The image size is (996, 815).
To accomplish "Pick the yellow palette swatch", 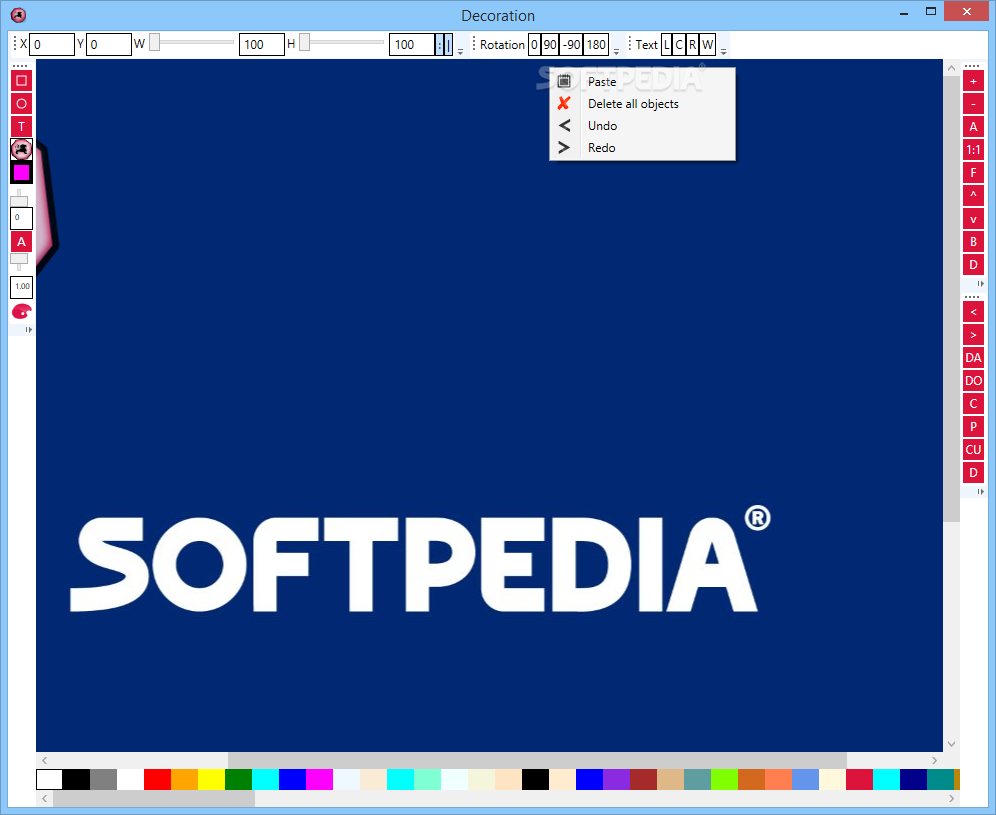I will tap(212, 779).
